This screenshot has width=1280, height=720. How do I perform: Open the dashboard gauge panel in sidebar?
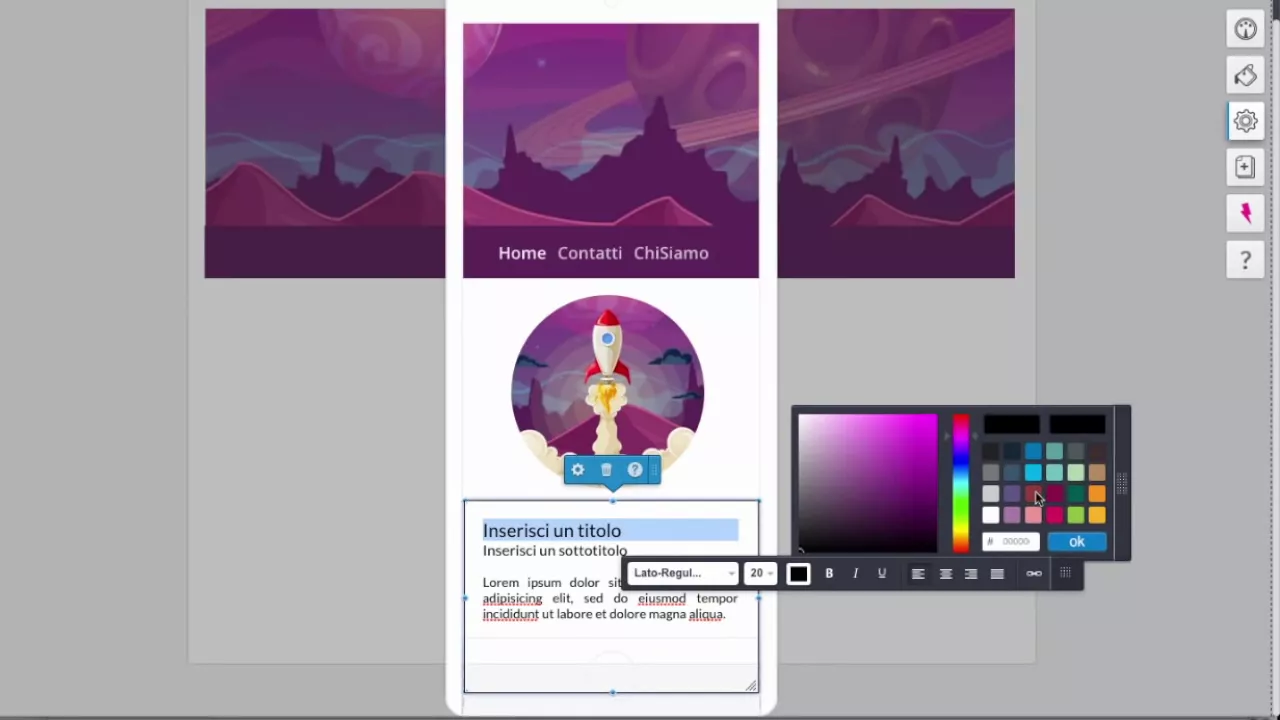pos(1245,29)
